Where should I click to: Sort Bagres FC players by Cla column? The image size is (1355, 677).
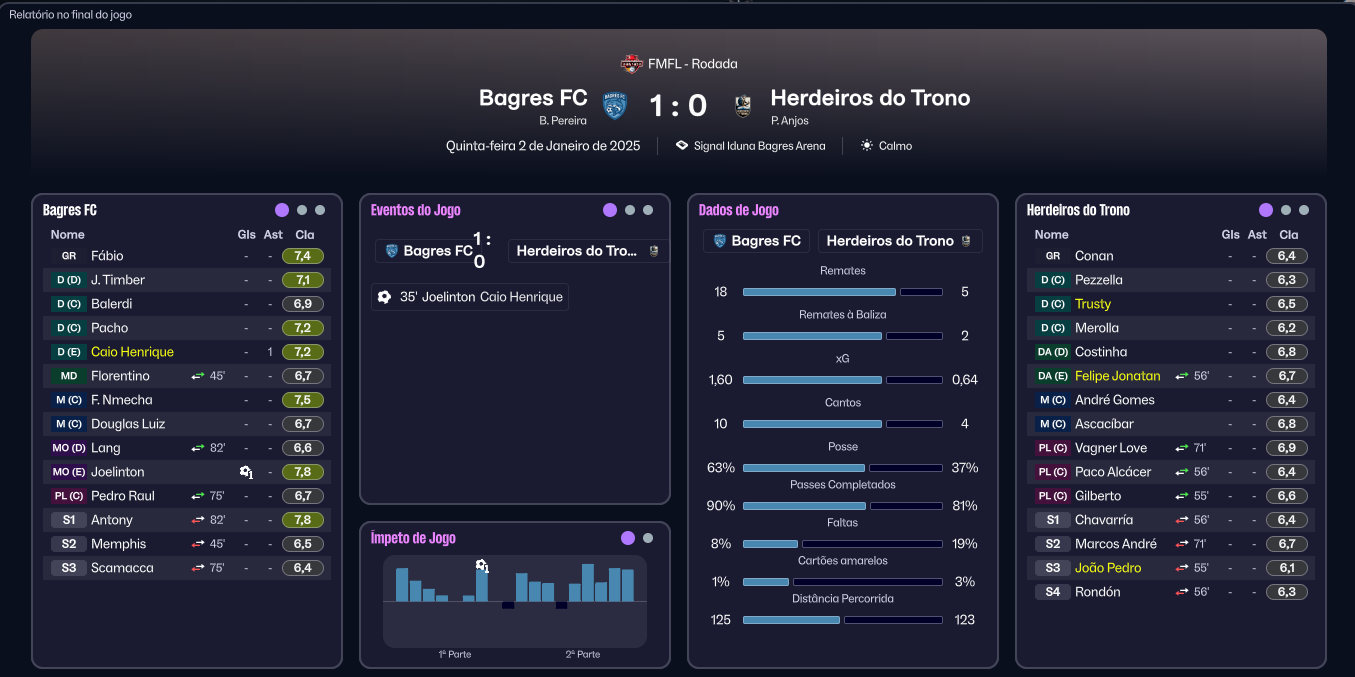[x=305, y=235]
